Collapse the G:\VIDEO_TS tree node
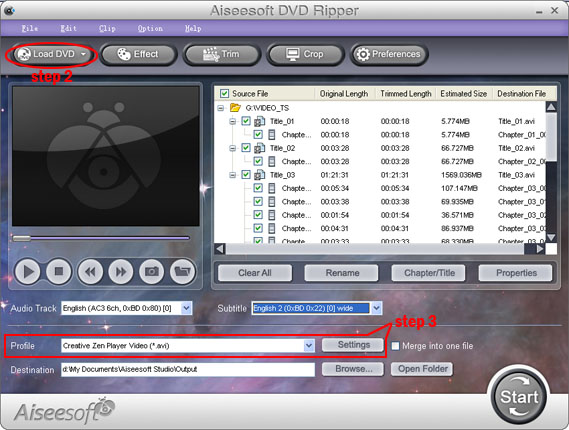 point(220,108)
